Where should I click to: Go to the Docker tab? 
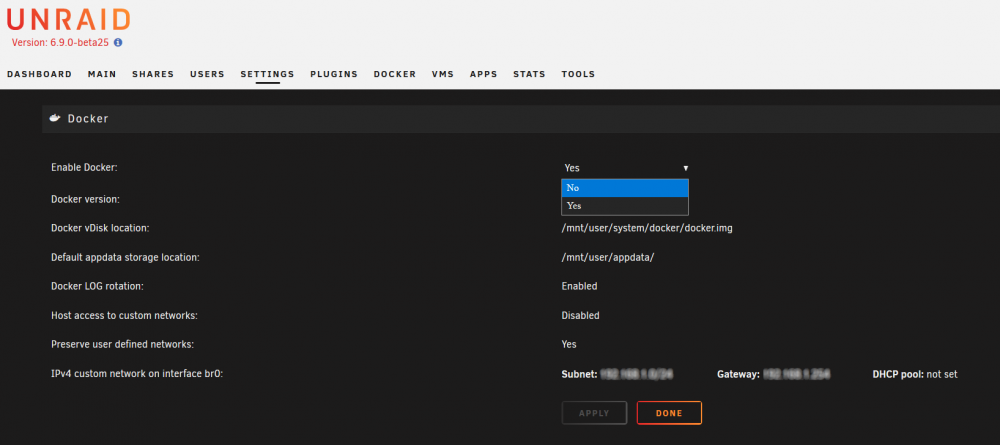click(x=395, y=74)
